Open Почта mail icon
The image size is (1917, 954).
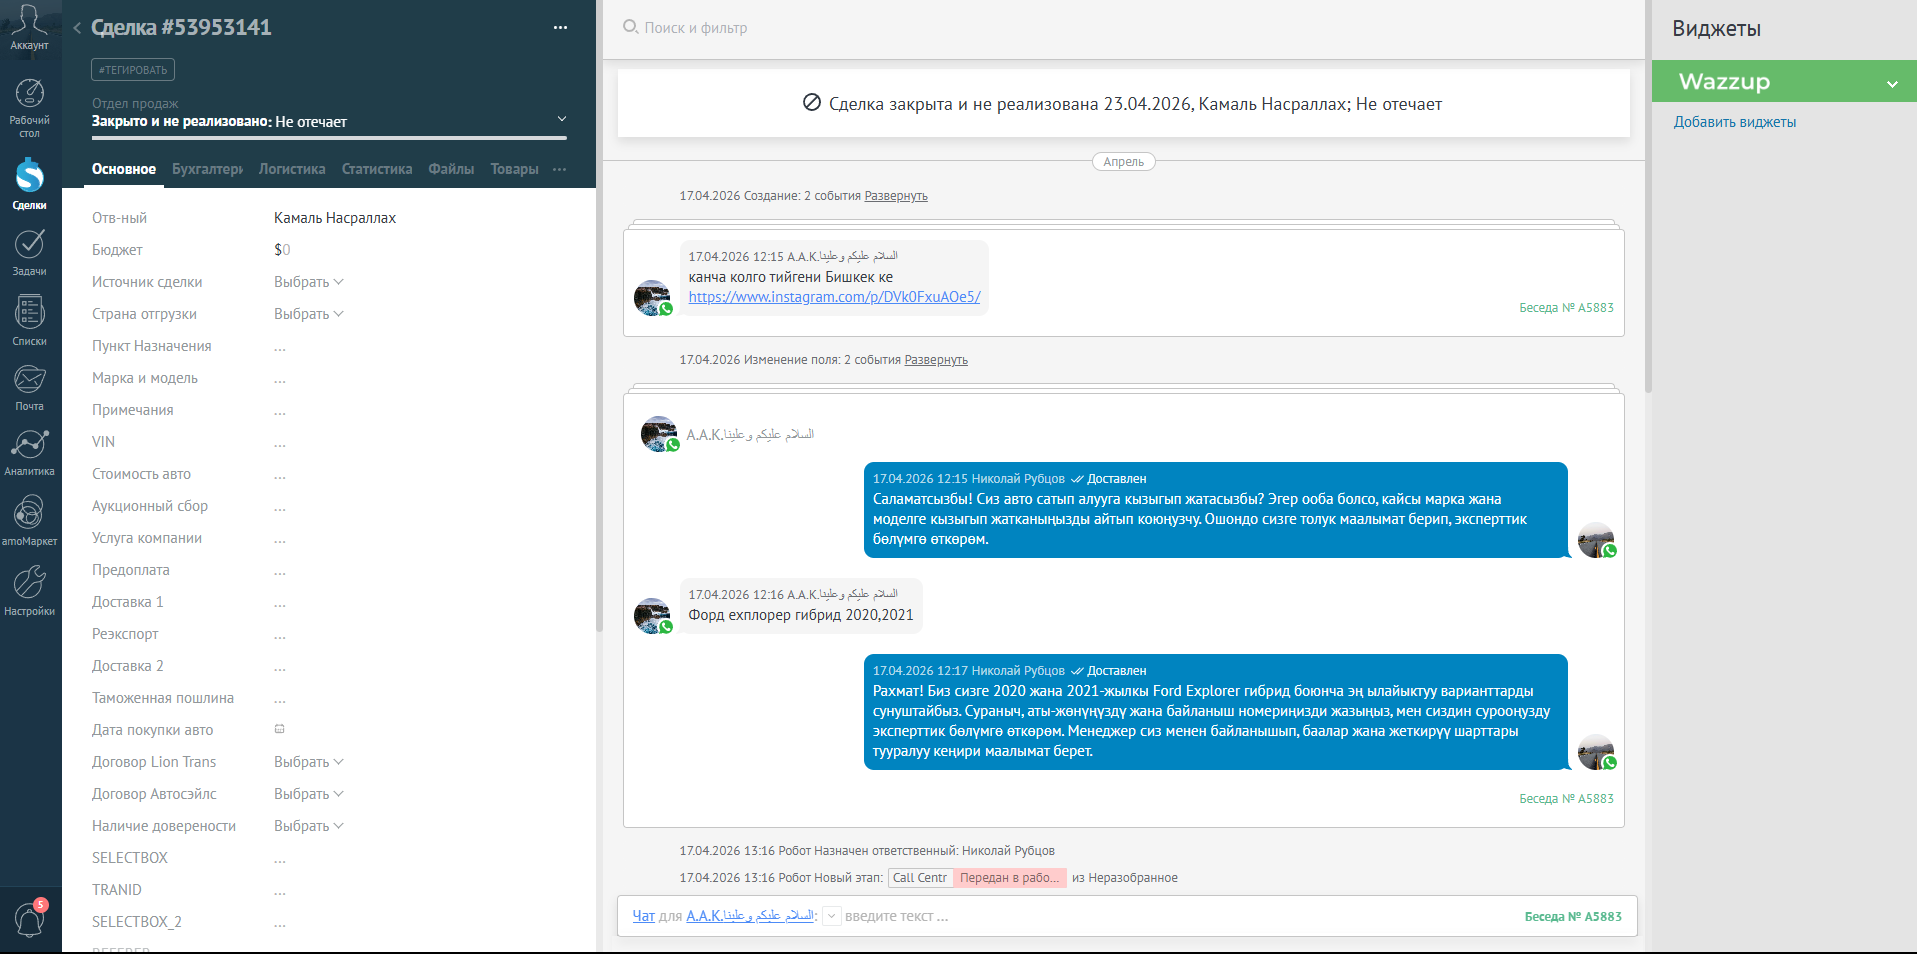click(29, 388)
